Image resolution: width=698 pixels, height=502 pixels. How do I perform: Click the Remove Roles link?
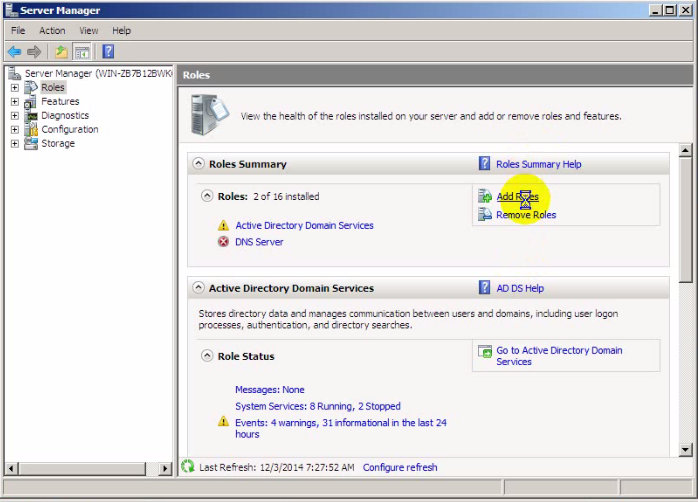pos(526,215)
